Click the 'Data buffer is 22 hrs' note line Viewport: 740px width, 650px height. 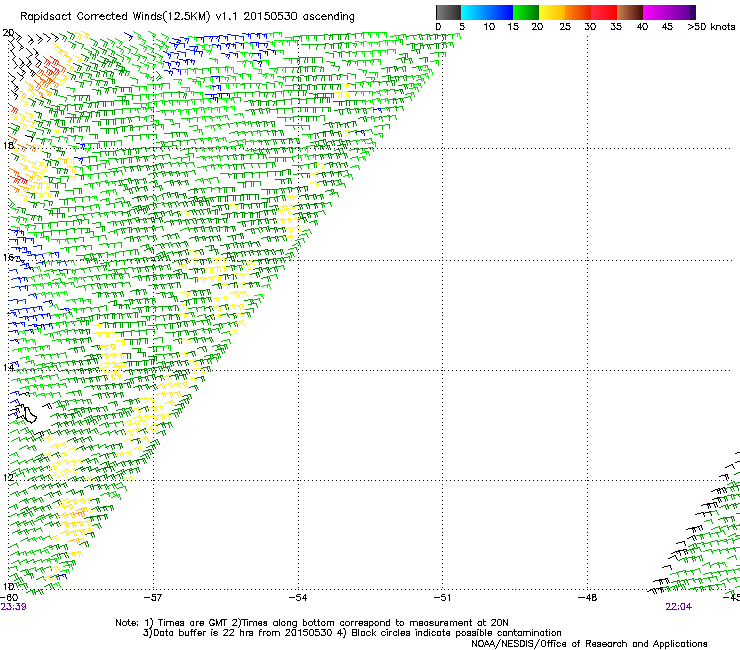tap(352, 633)
